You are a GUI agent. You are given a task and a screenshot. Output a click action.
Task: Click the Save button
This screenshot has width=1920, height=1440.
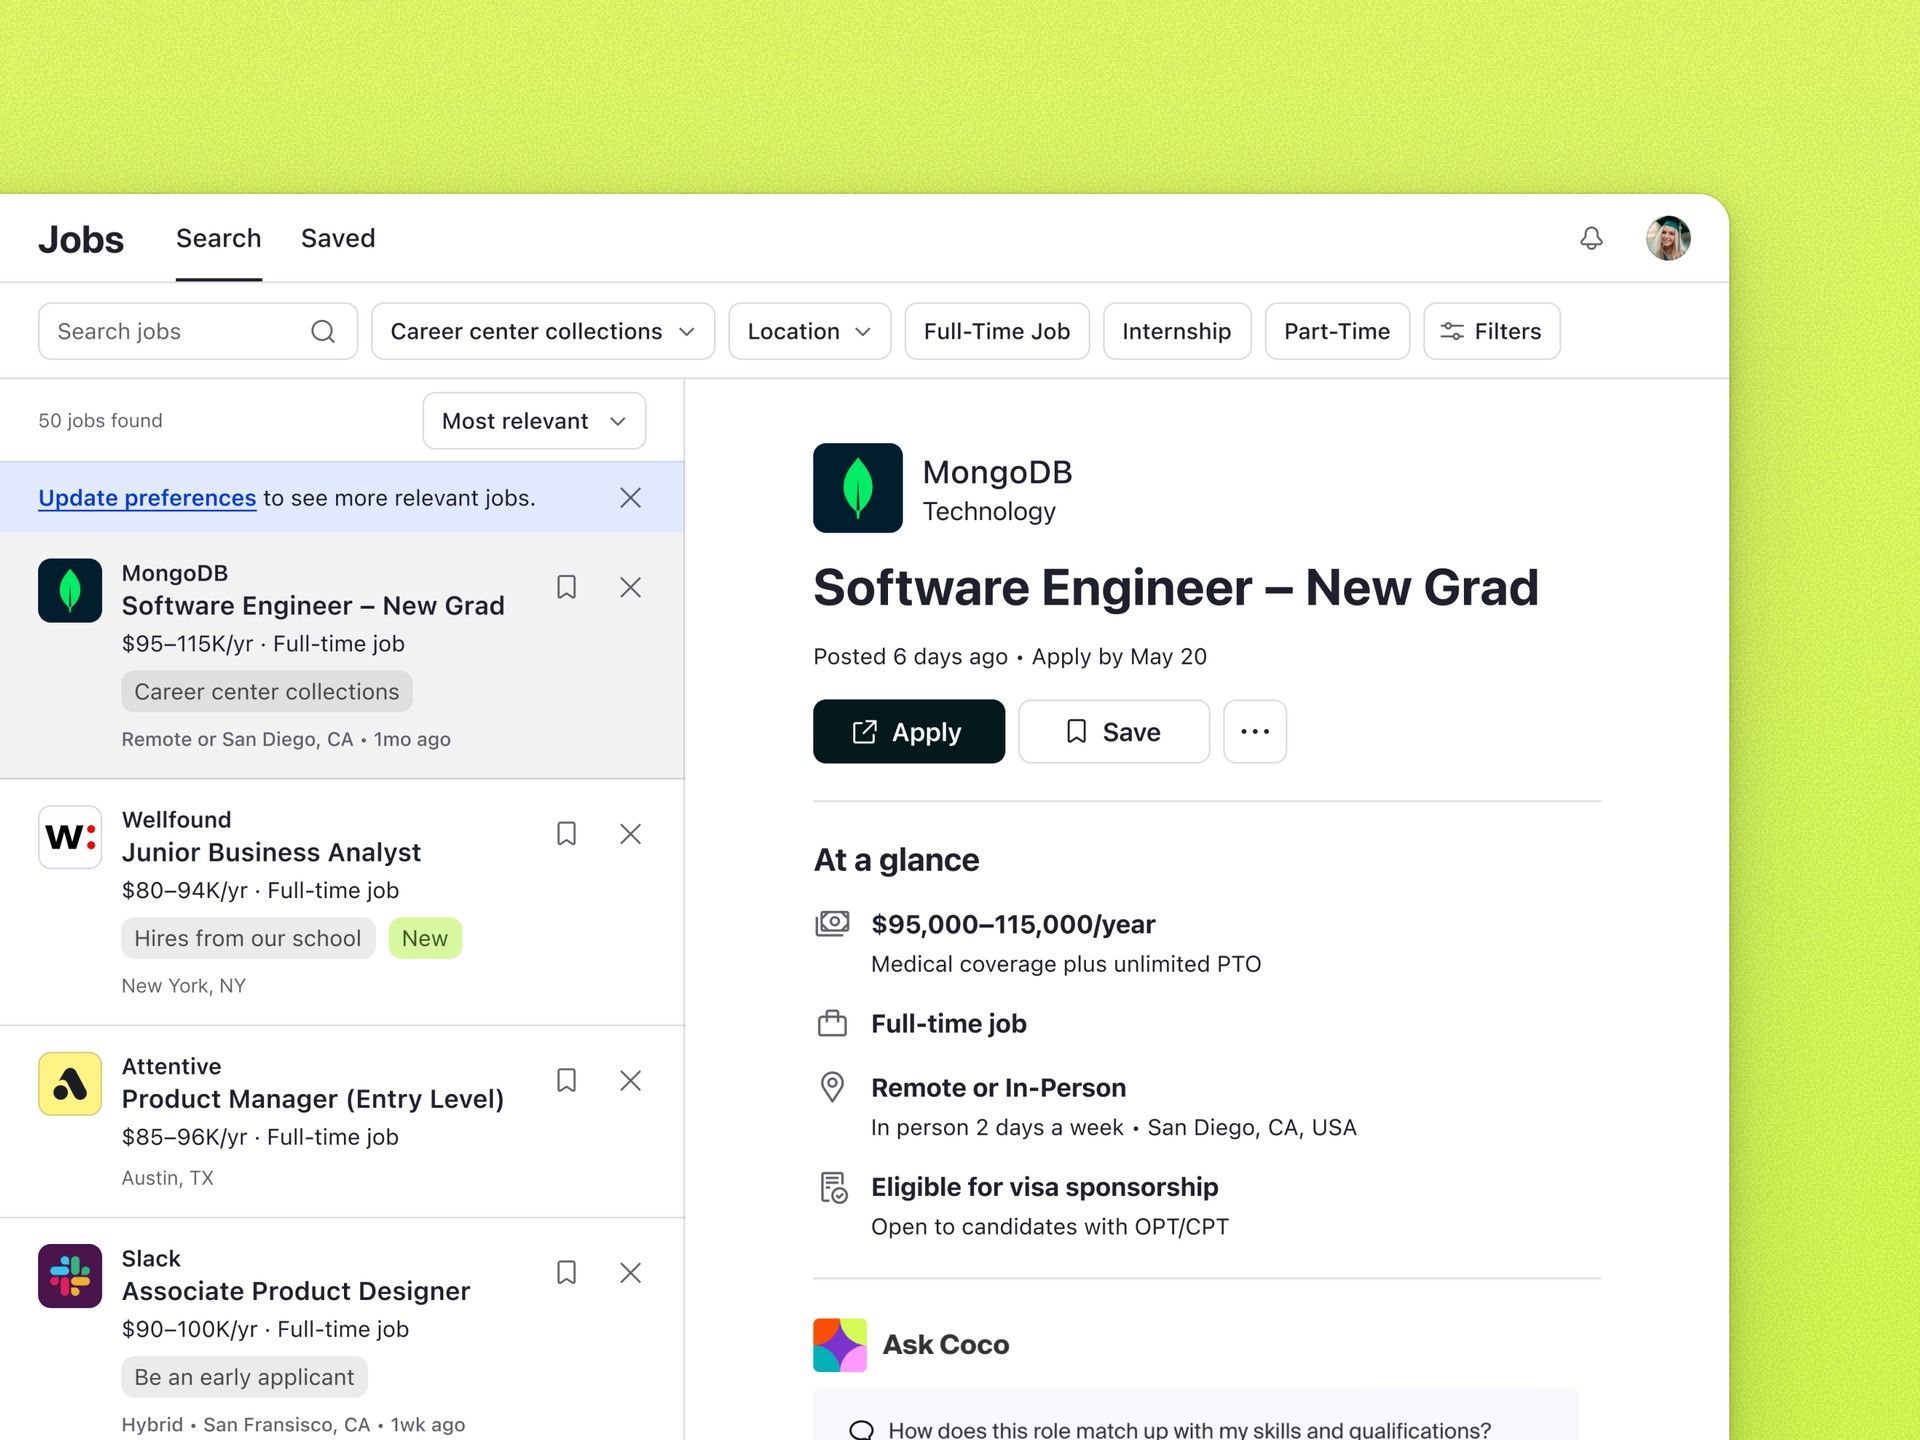(1114, 731)
